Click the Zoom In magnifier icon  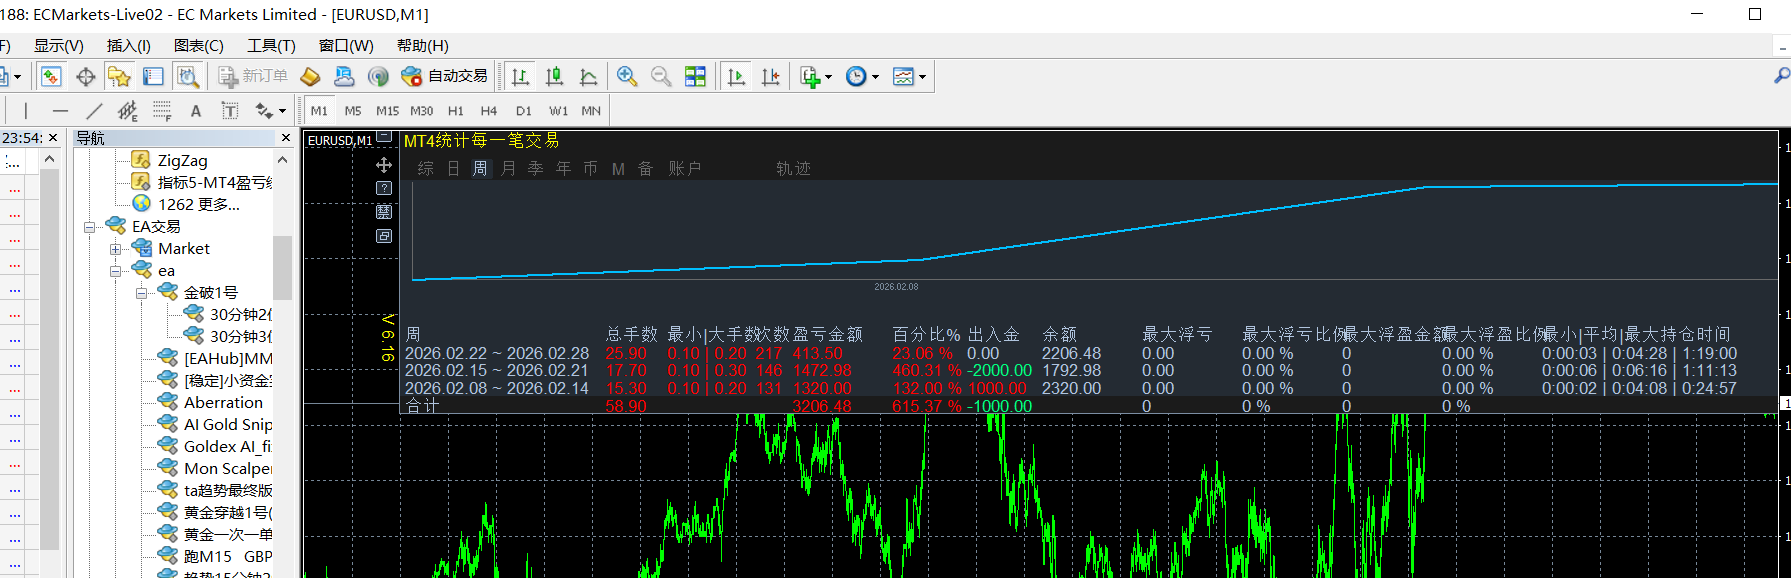pos(627,76)
